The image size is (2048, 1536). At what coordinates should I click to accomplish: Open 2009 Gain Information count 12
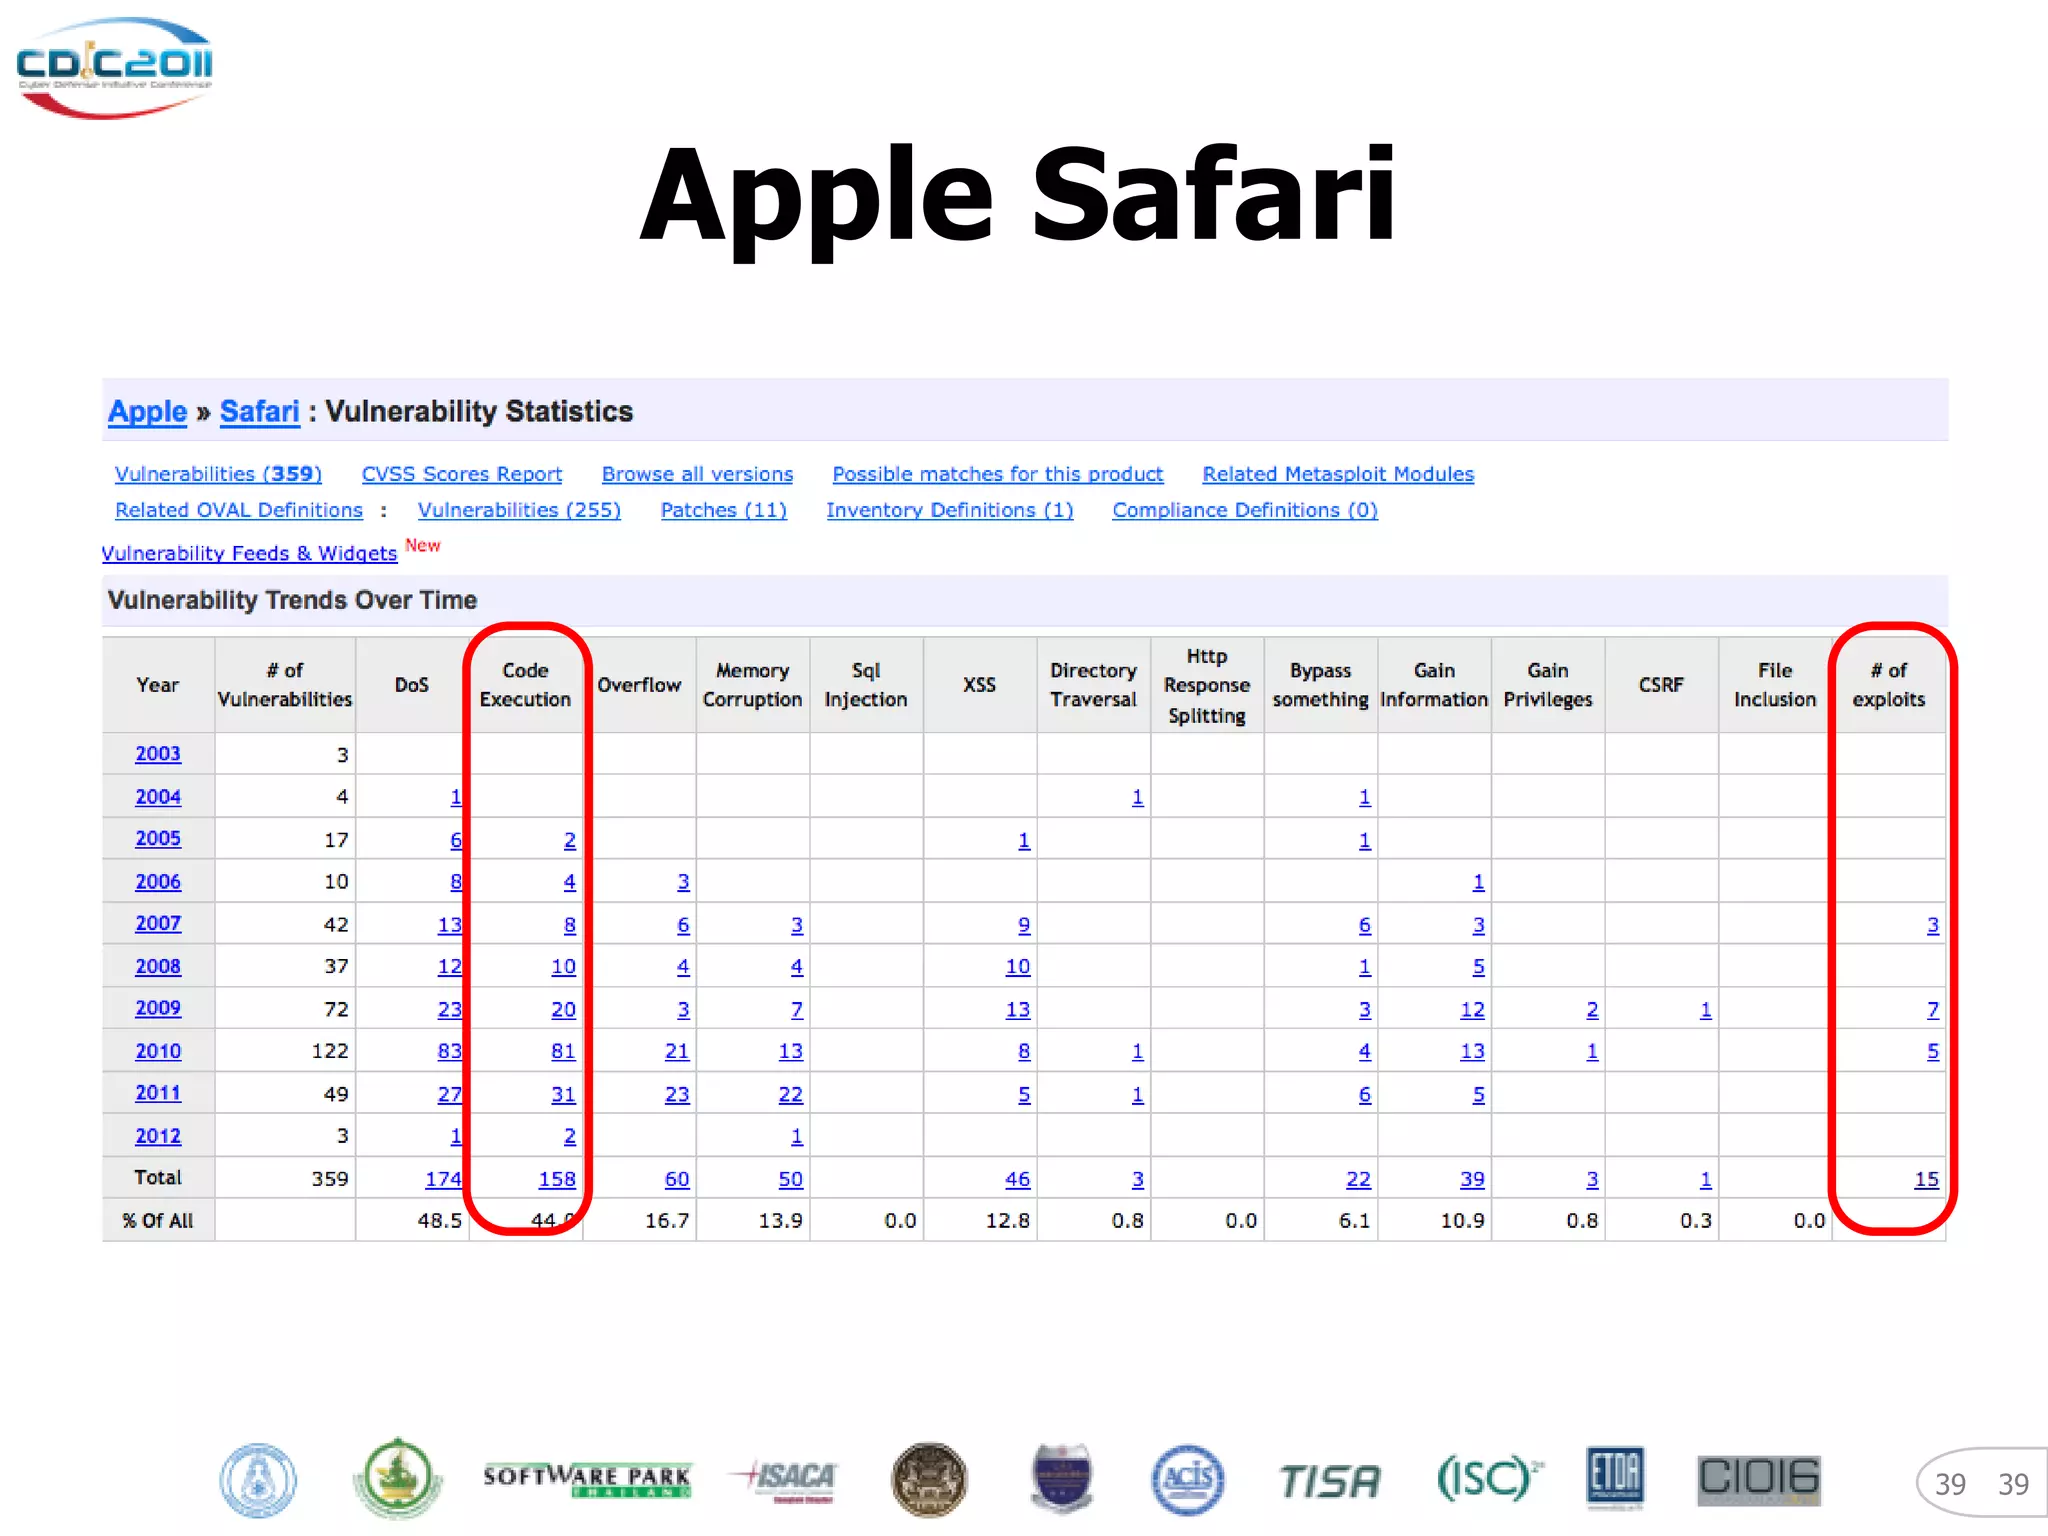(x=1472, y=1010)
